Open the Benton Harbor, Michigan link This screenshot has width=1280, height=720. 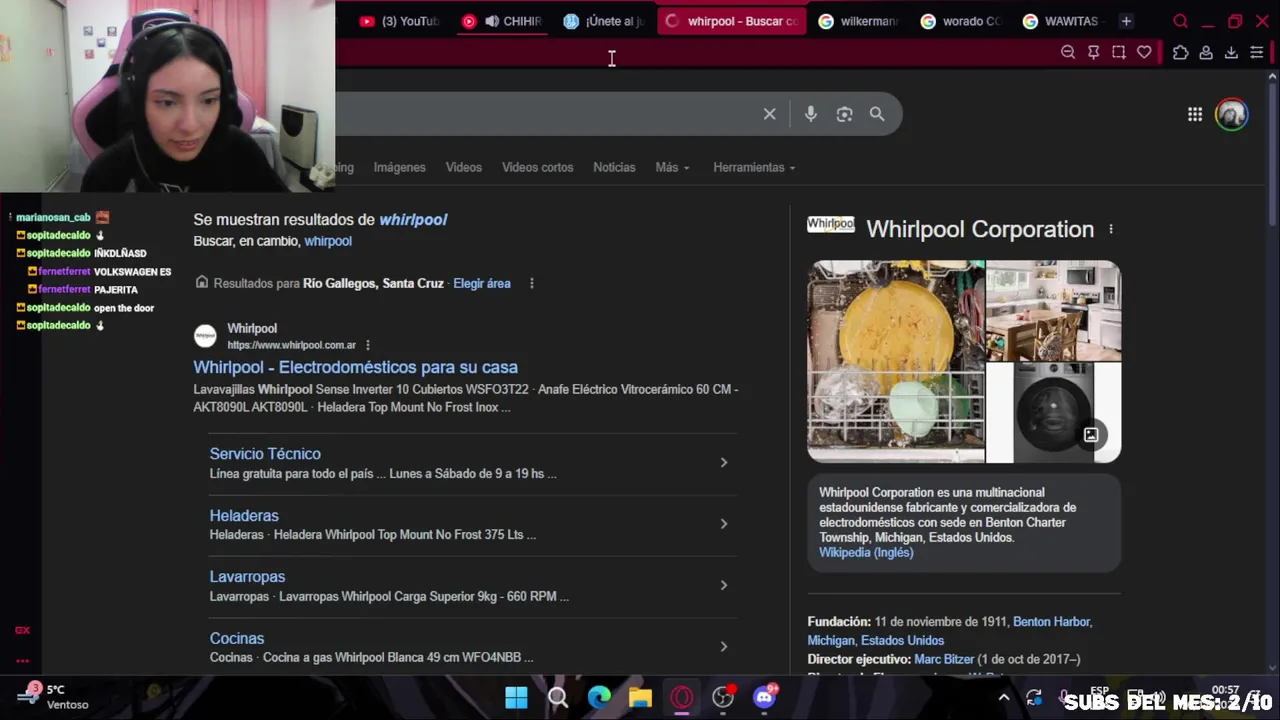tap(949, 631)
